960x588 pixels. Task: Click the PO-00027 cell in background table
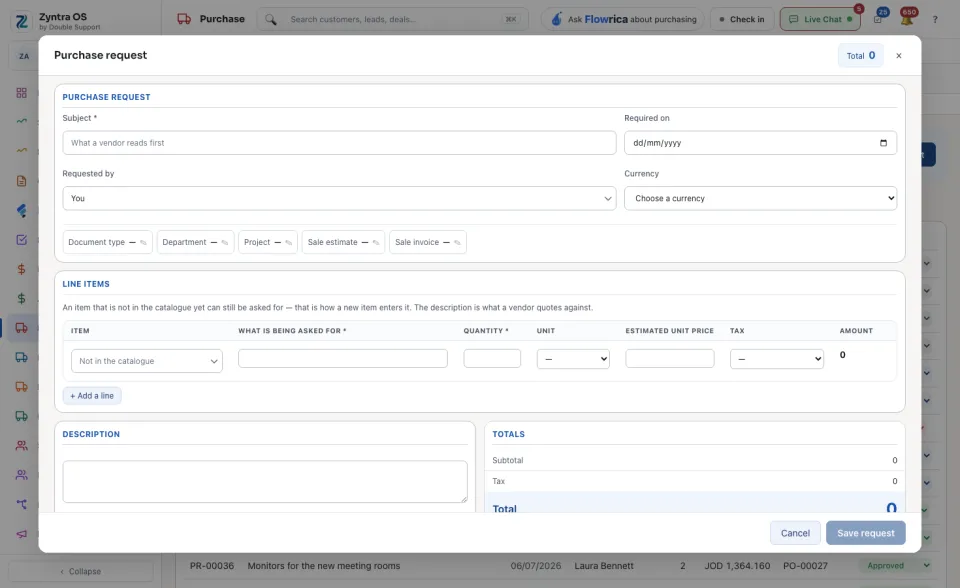[x=805, y=566]
